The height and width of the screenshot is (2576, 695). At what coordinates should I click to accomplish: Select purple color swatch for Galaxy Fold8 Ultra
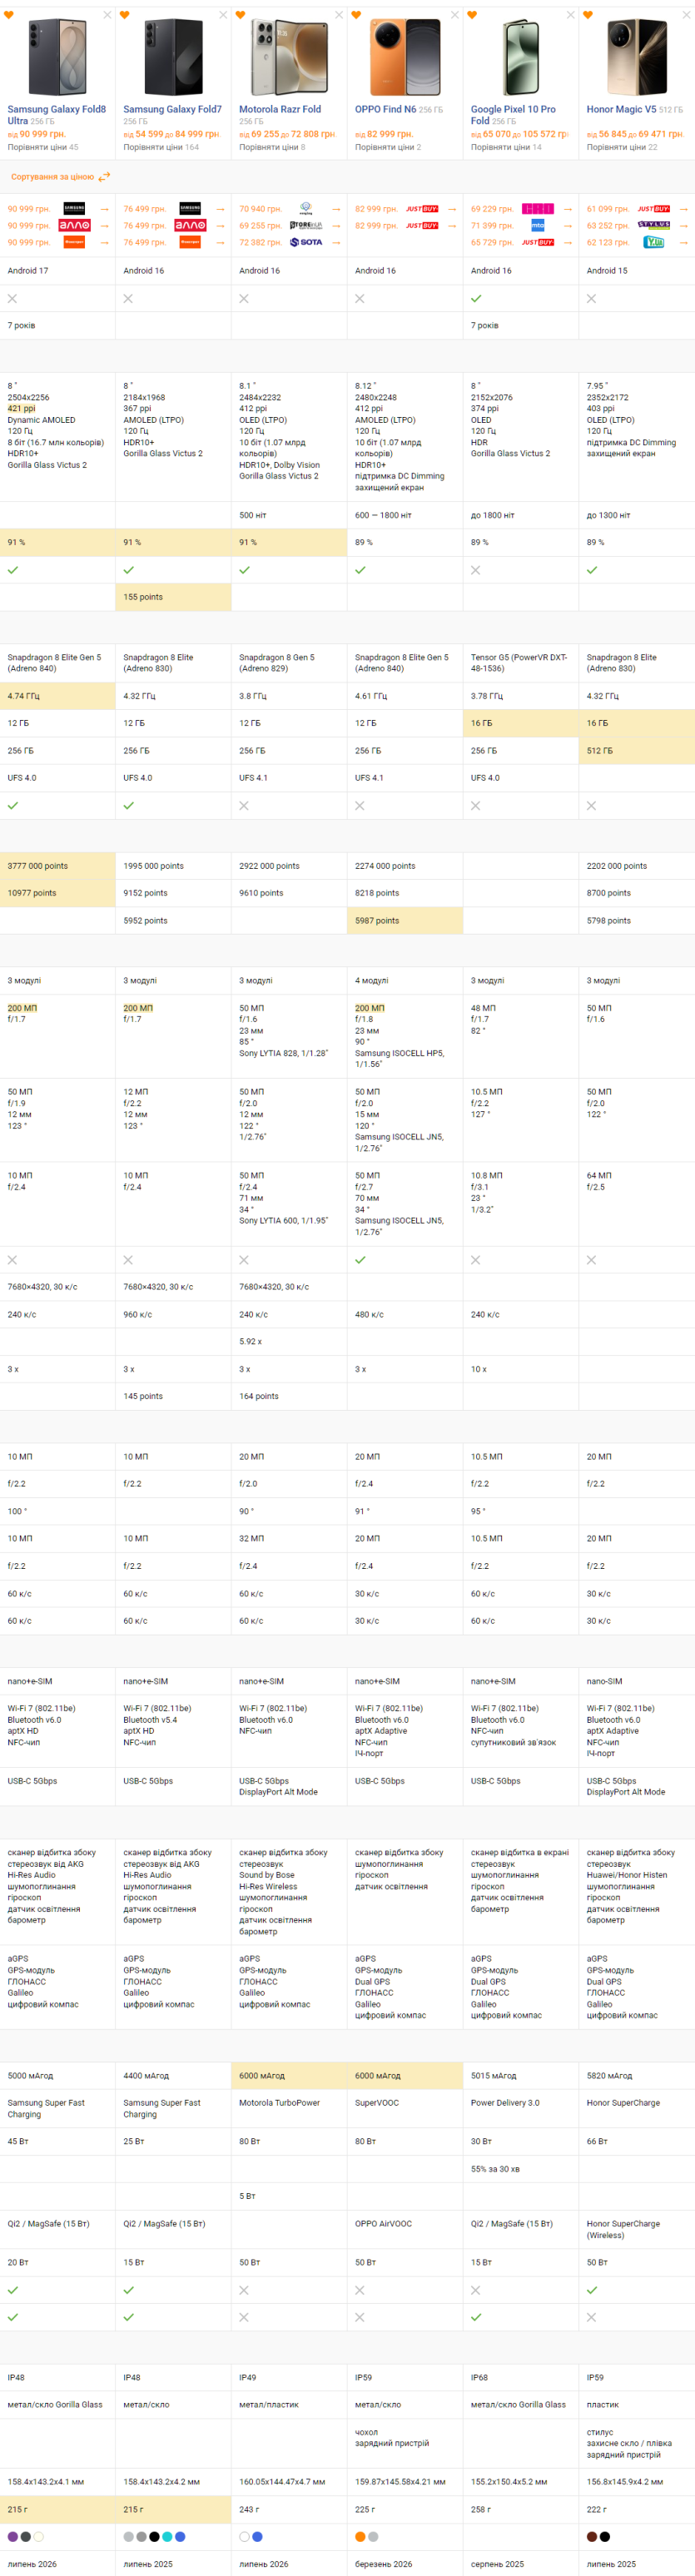click(13, 2536)
